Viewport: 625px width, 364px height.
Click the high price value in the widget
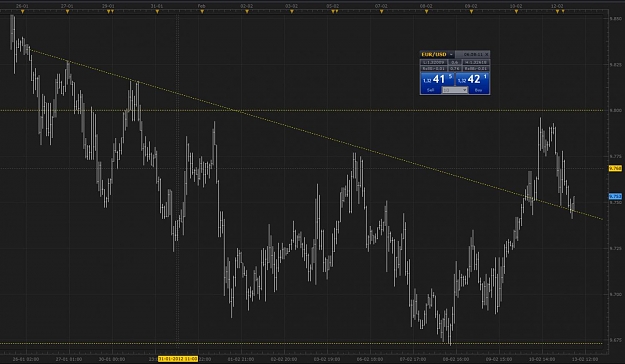pos(476,62)
